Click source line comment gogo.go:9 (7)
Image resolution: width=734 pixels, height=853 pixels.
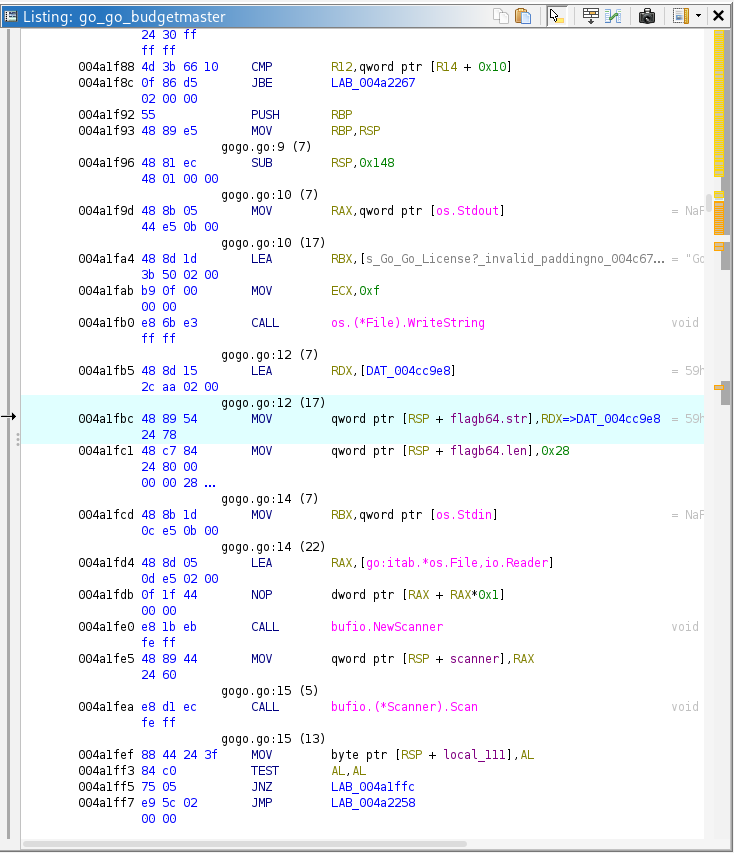(x=266, y=147)
